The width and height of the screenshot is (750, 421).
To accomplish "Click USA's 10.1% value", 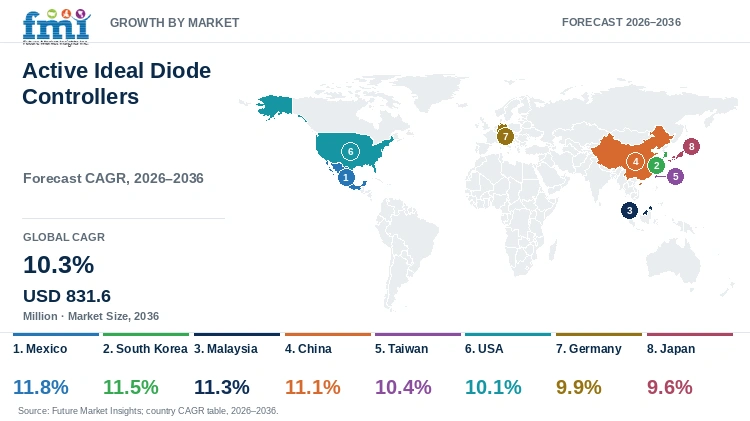I will [493, 387].
